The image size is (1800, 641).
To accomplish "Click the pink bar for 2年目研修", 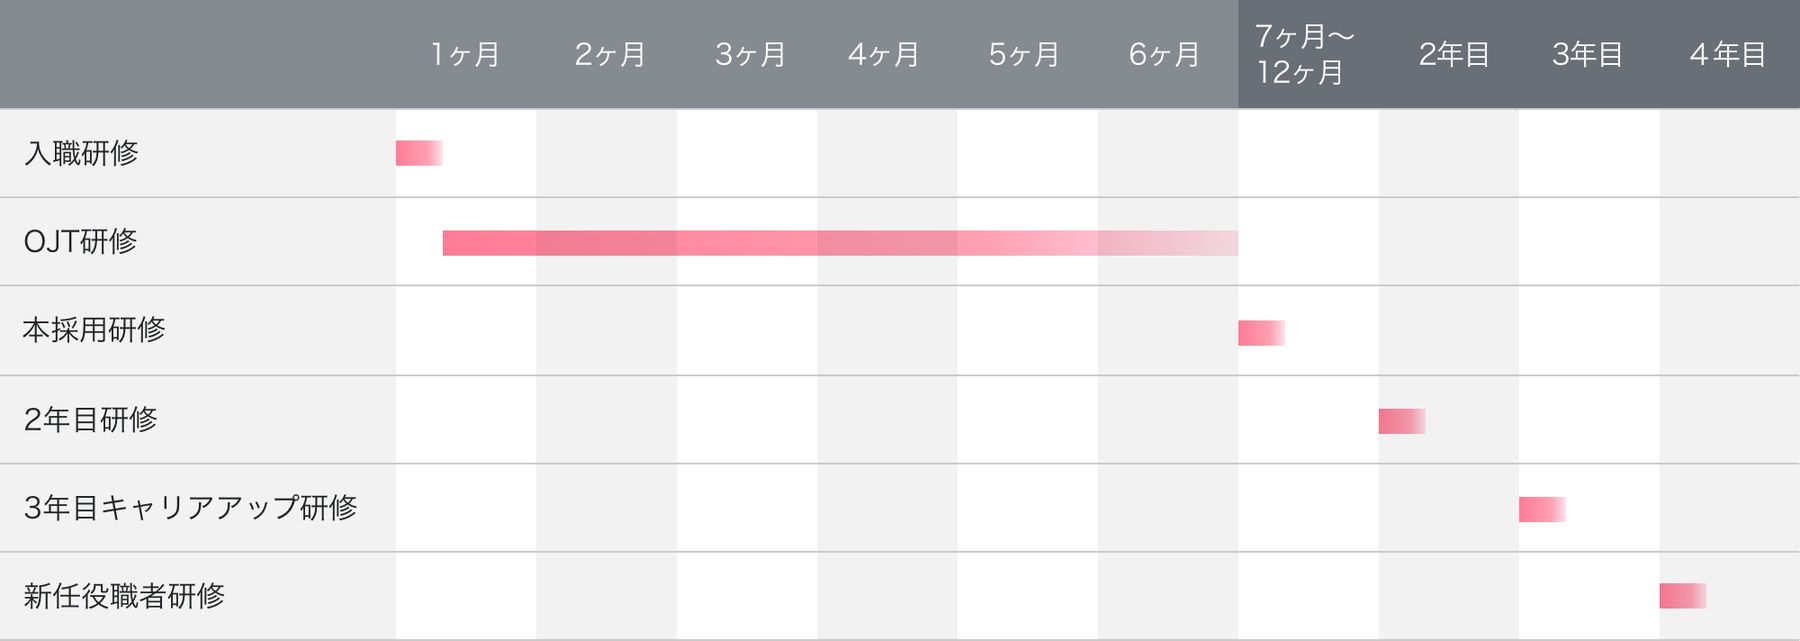I will 1401,421.
